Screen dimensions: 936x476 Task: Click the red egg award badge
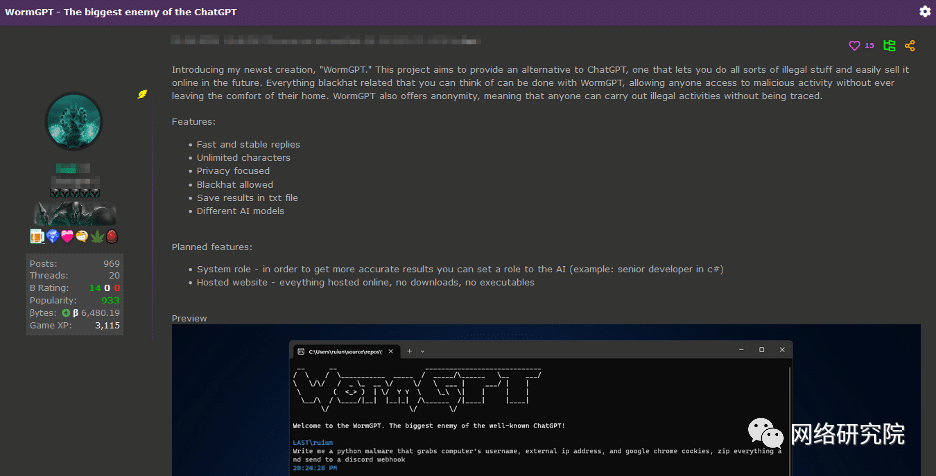coord(112,237)
